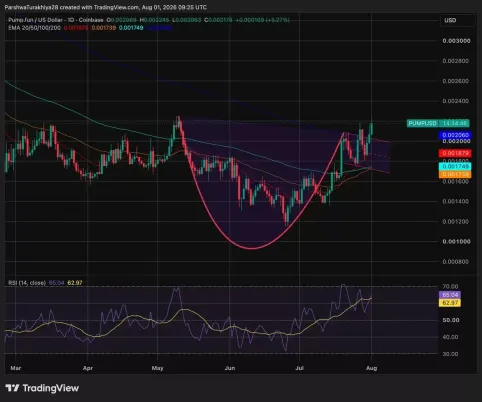The height and width of the screenshot is (402, 482).
Task: Click the 0.003000 price axis label
Action: [x=456, y=41]
